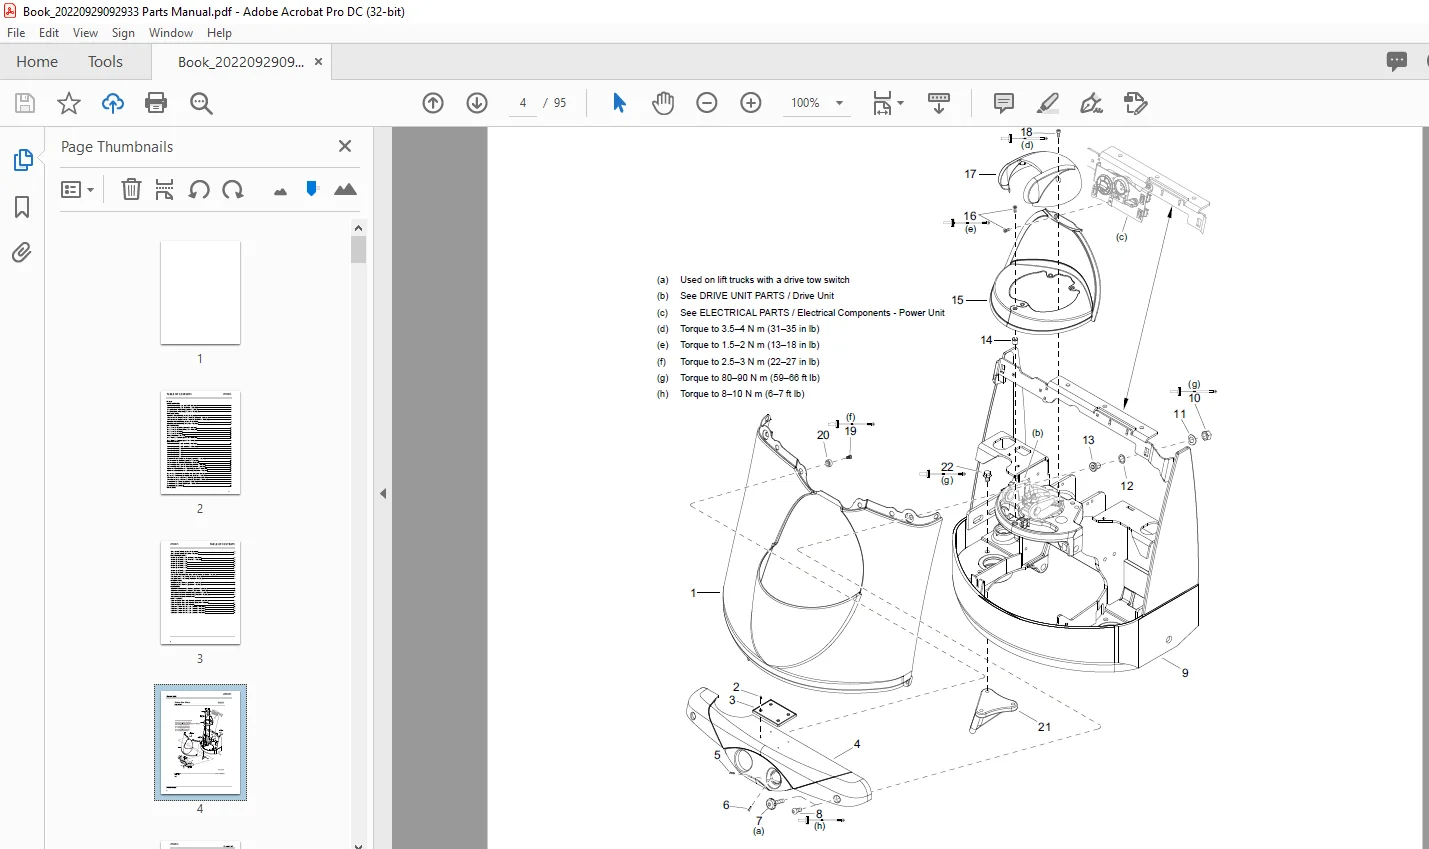The width and height of the screenshot is (1429, 849).
Task: Print the document with printer icon
Action: (x=156, y=103)
